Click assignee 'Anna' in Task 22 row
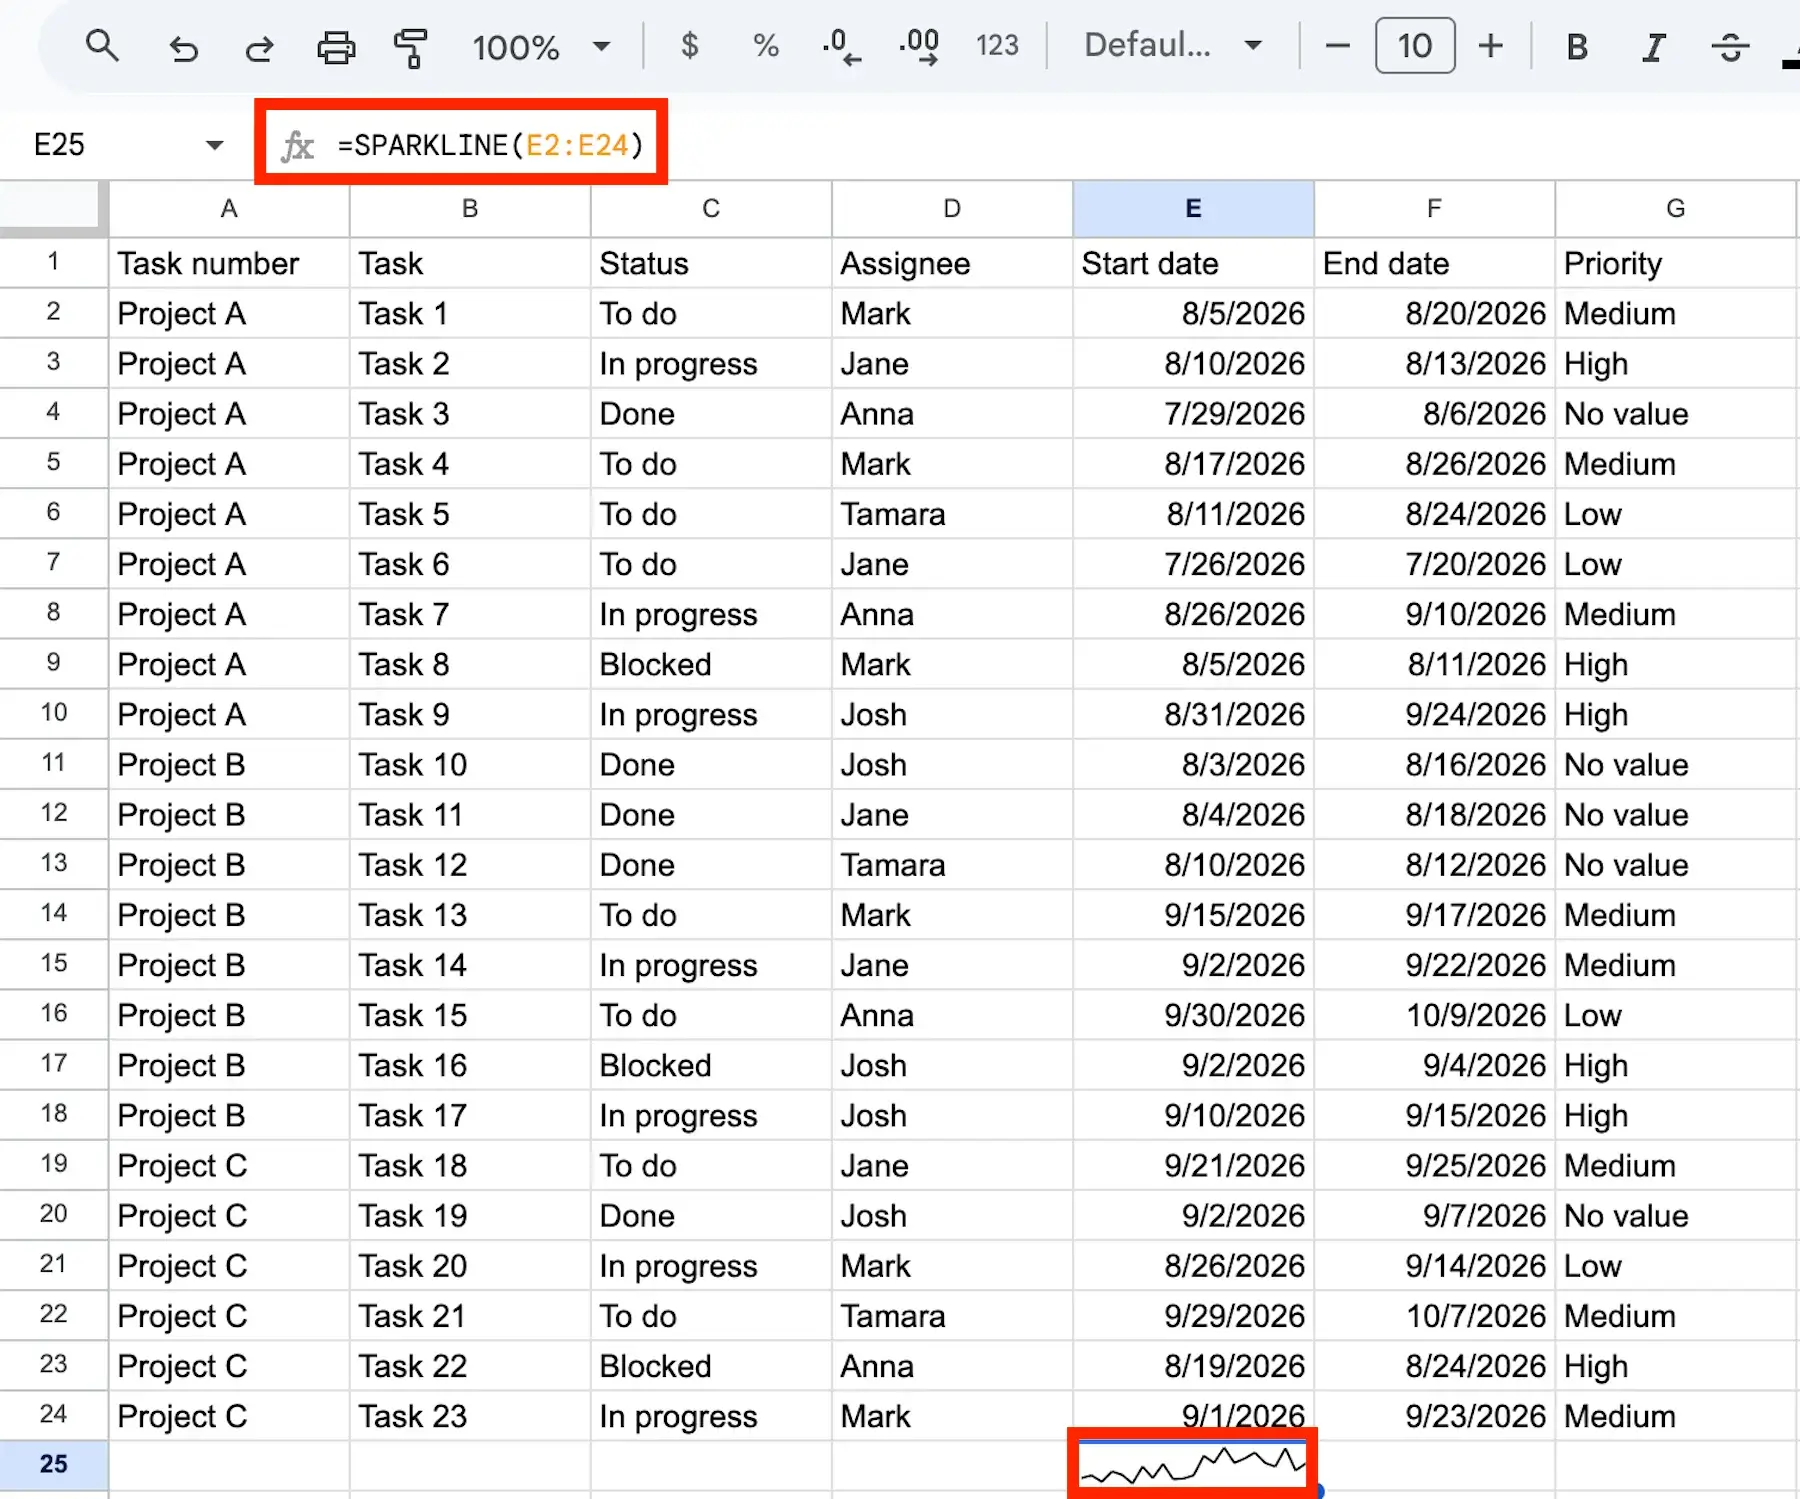This screenshot has height=1499, width=1800. pyautogui.click(x=952, y=1366)
